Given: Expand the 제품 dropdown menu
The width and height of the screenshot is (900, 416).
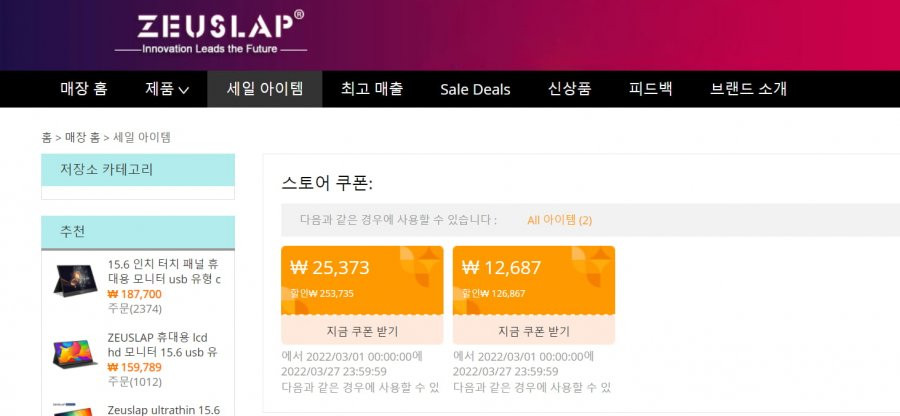Looking at the screenshot, I should tap(166, 89).
